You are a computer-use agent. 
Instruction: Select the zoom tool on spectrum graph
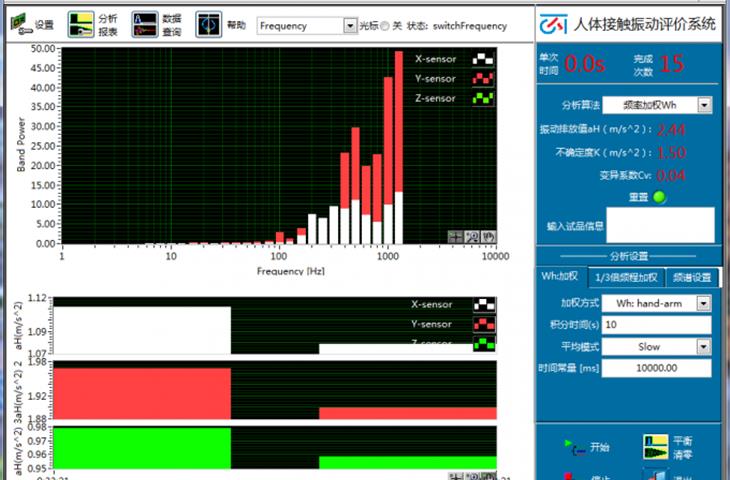(x=472, y=237)
